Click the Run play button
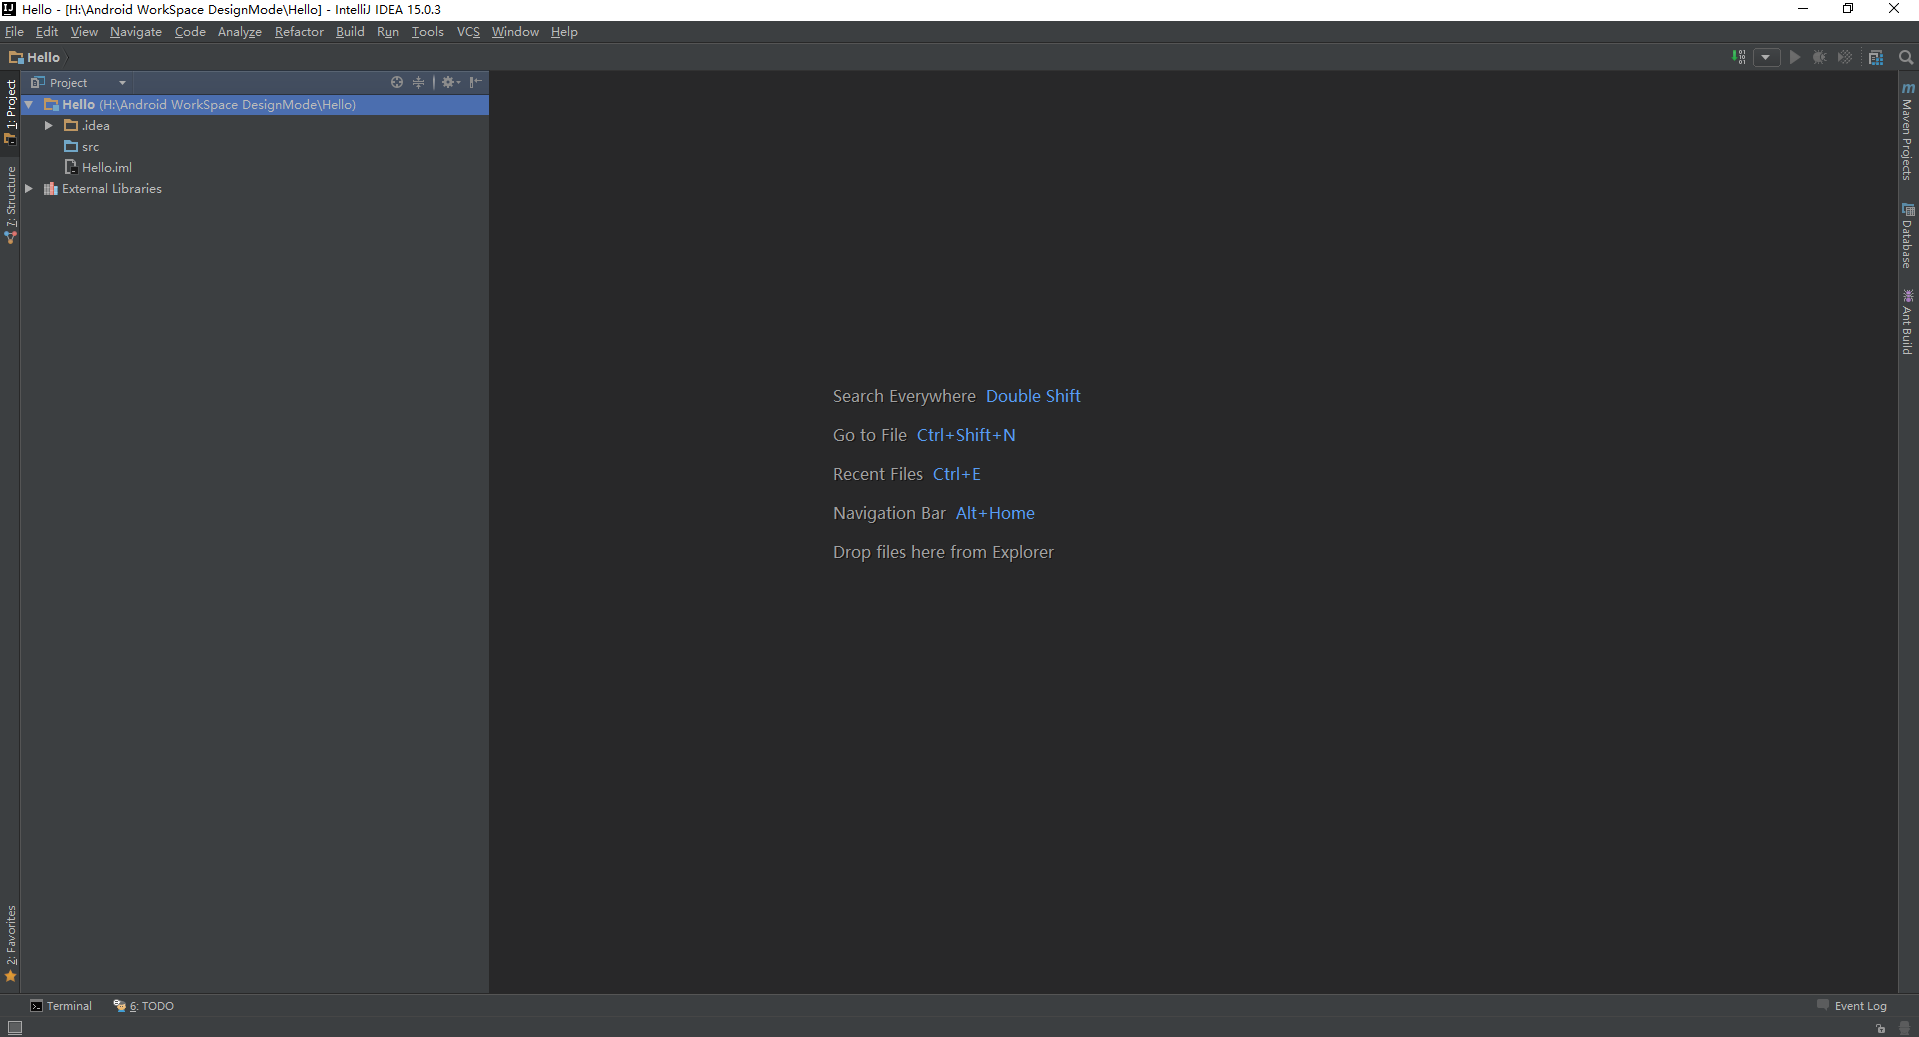Image resolution: width=1919 pixels, height=1037 pixels. [x=1795, y=57]
